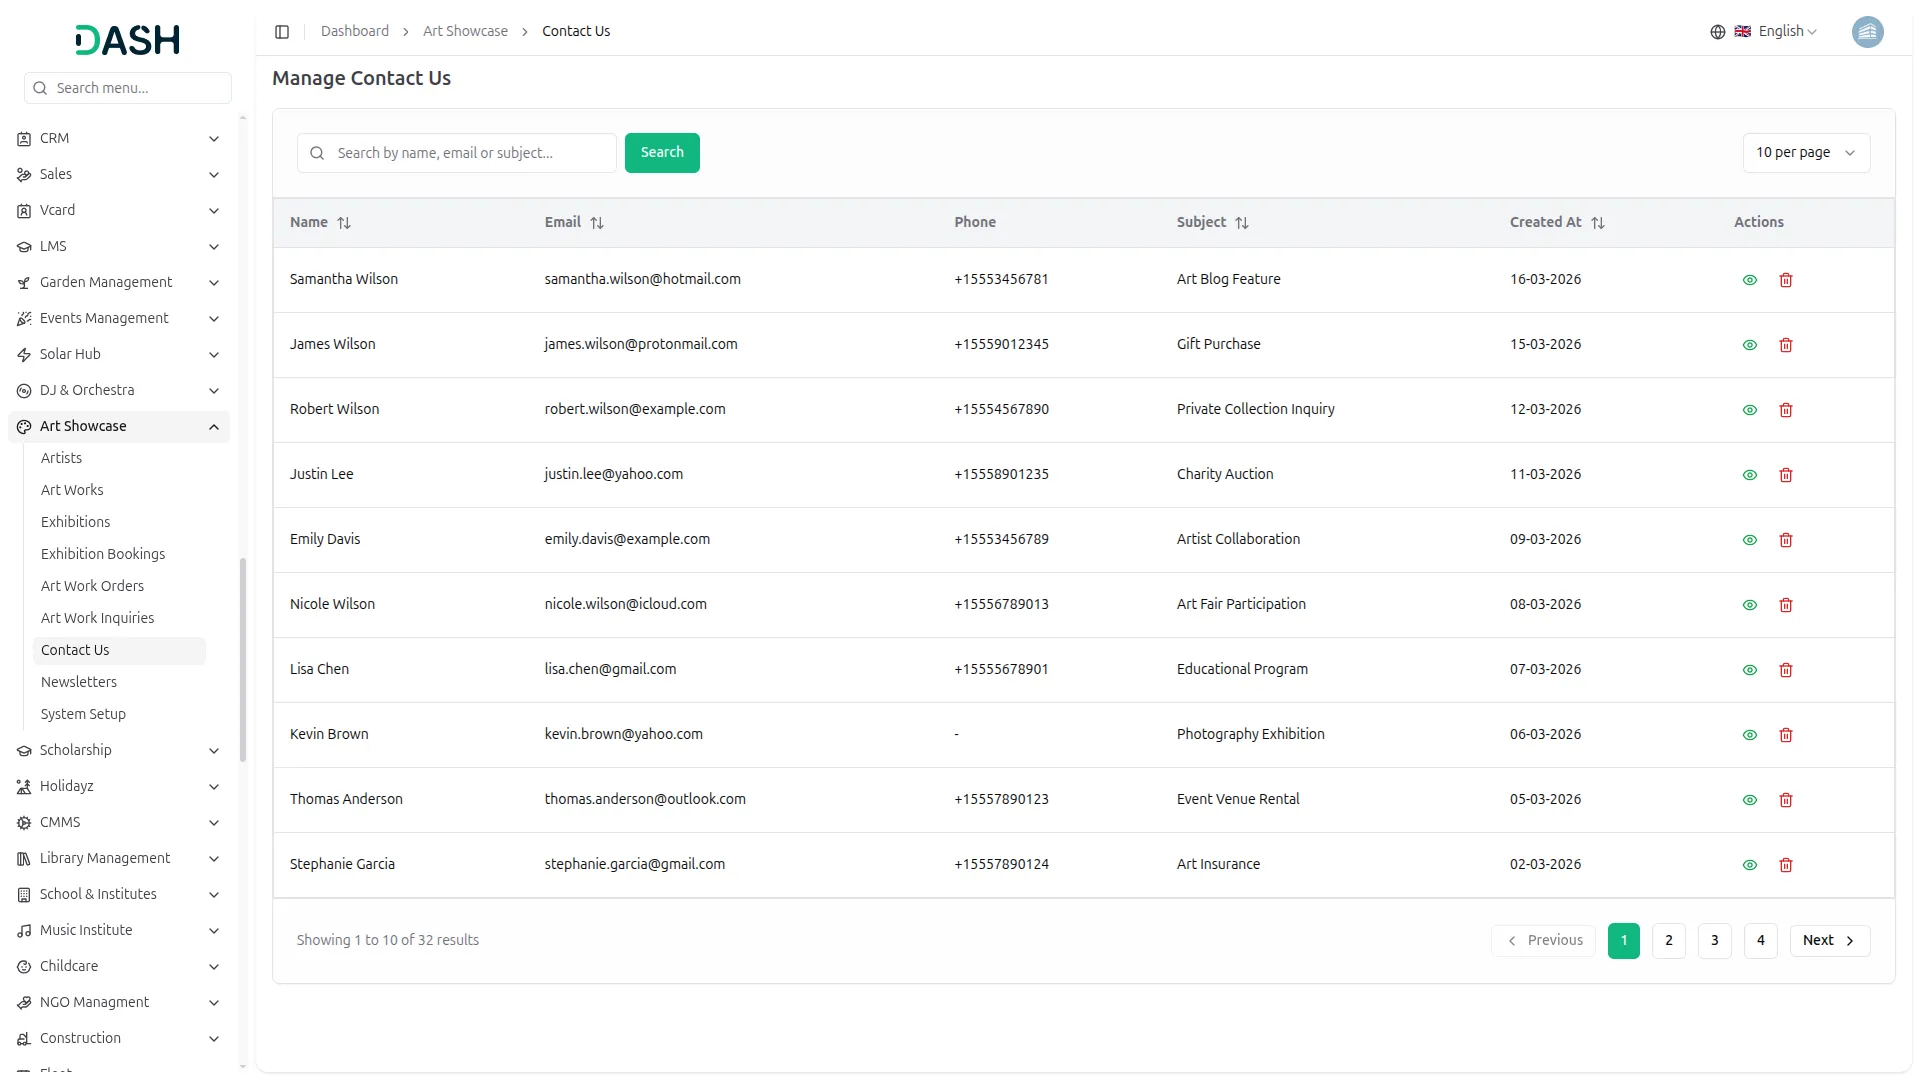Screen dimensions: 1920x1080
Task: Collapse the Art Showcase menu
Action: point(214,427)
